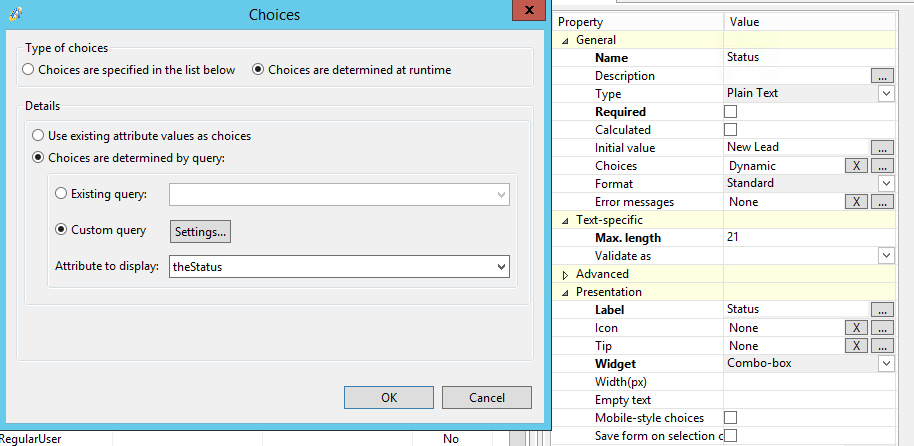
Task: Open the 'Validate as' dropdown
Action: pyautogui.click(x=886, y=255)
